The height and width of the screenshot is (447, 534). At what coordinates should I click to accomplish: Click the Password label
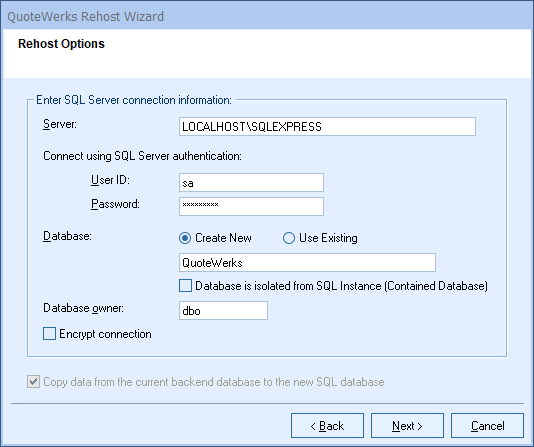coord(115,204)
